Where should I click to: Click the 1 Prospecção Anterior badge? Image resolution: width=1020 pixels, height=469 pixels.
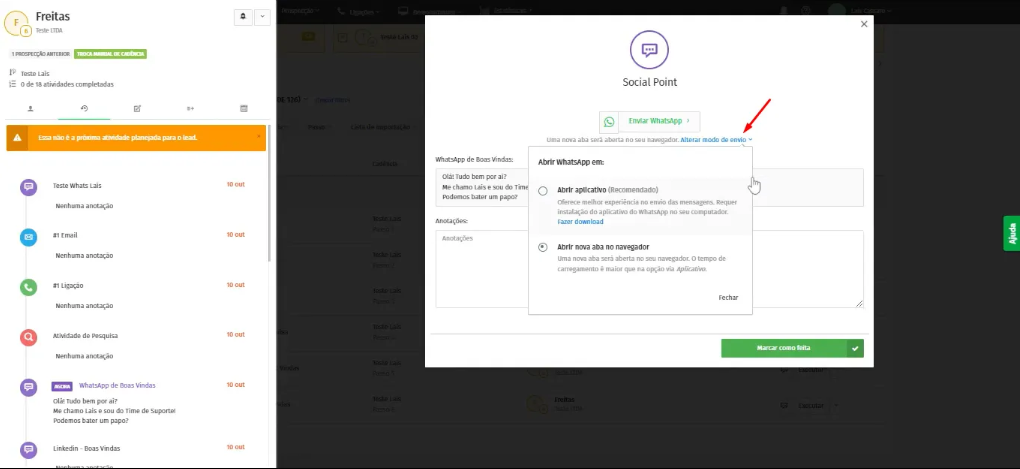40,54
